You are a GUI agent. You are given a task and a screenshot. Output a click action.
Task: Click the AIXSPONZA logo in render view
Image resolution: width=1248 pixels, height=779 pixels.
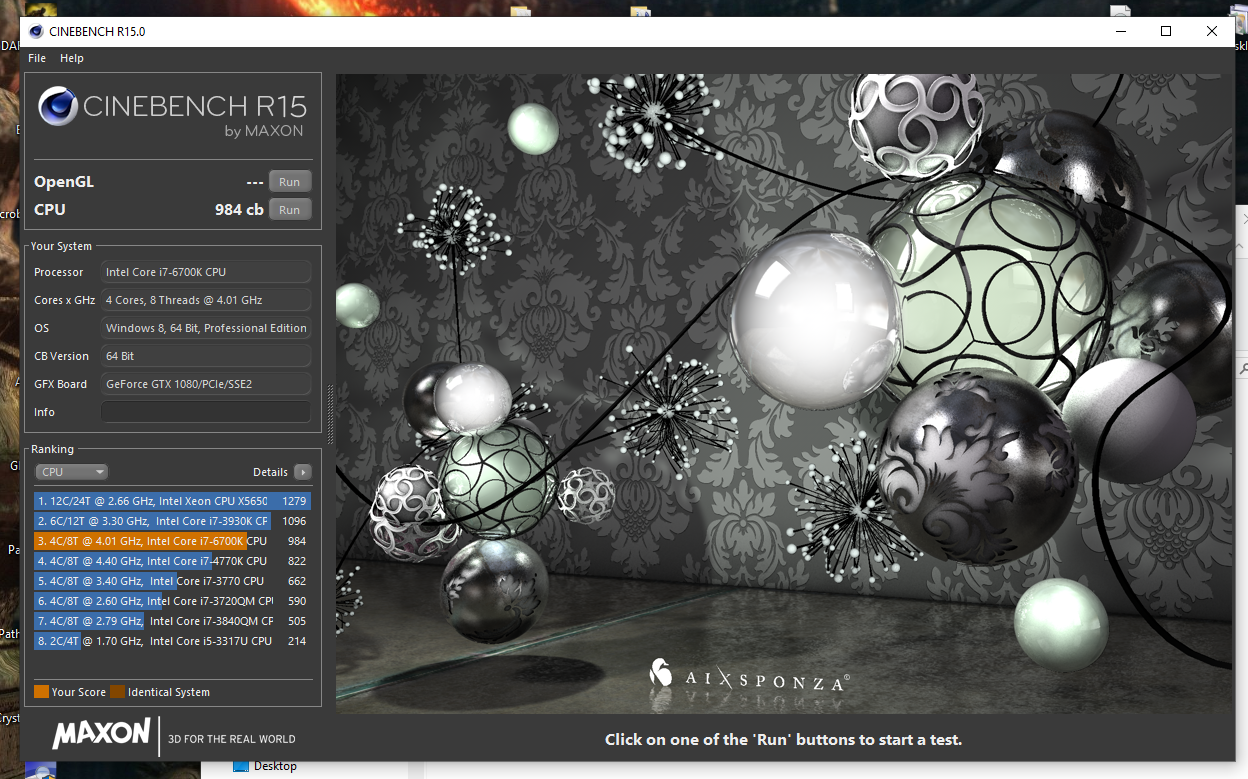coord(749,677)
